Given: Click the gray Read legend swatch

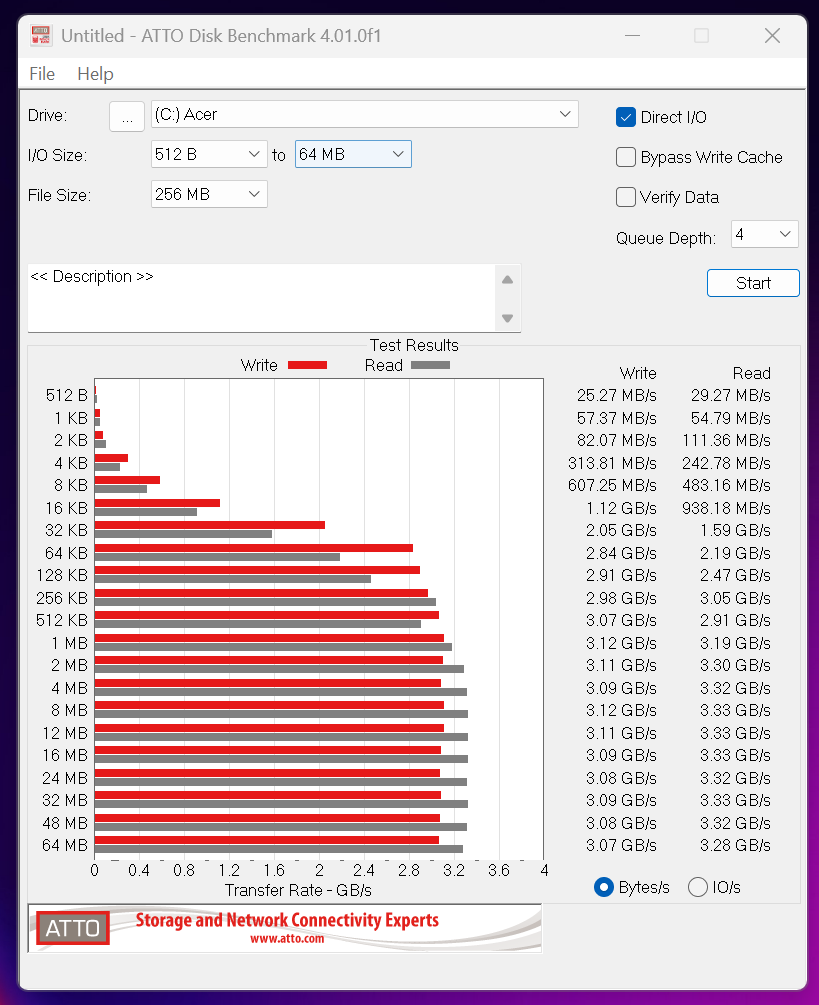Looking at the screenshot, I should tap(430, 365).
